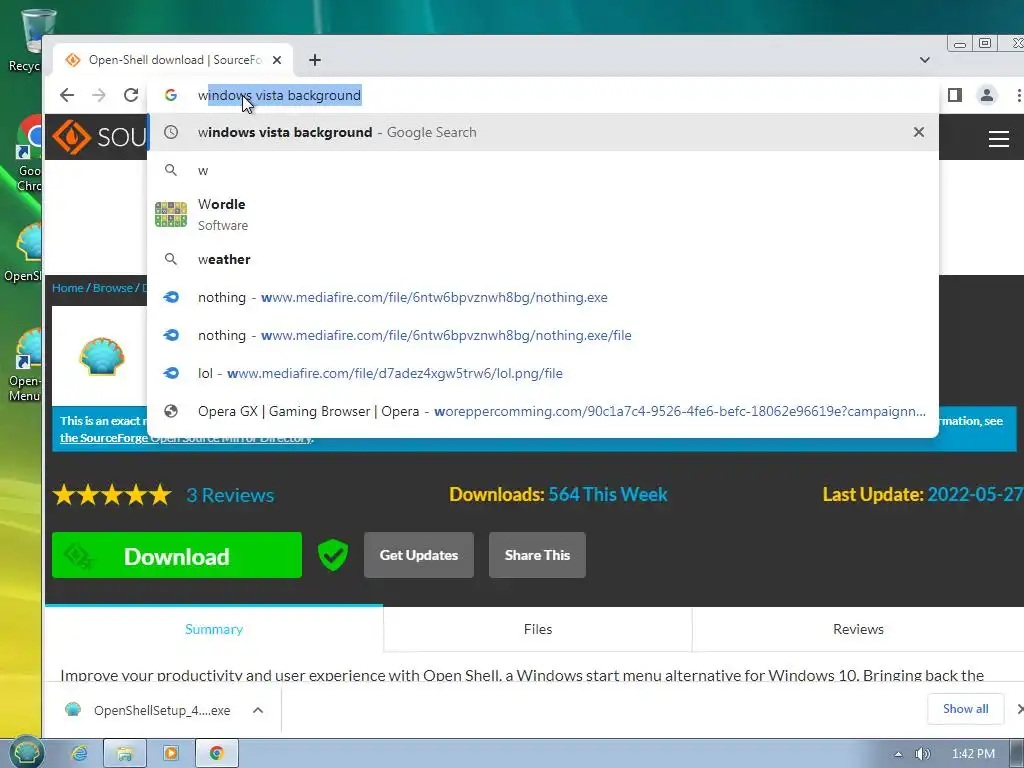Go back with the browser back arrow
The image size is (1024, 768).
click(67, 95)
